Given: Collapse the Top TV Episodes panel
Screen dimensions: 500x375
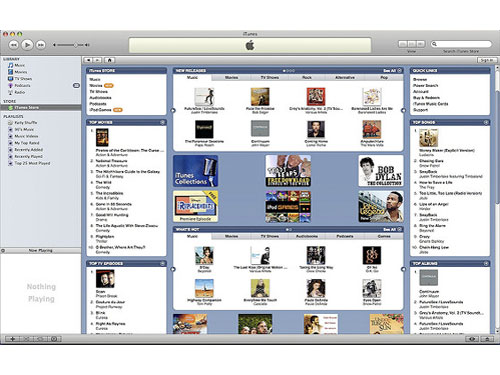Looking at the screenshot, I should pyautogui.click(x=162, y=263).
